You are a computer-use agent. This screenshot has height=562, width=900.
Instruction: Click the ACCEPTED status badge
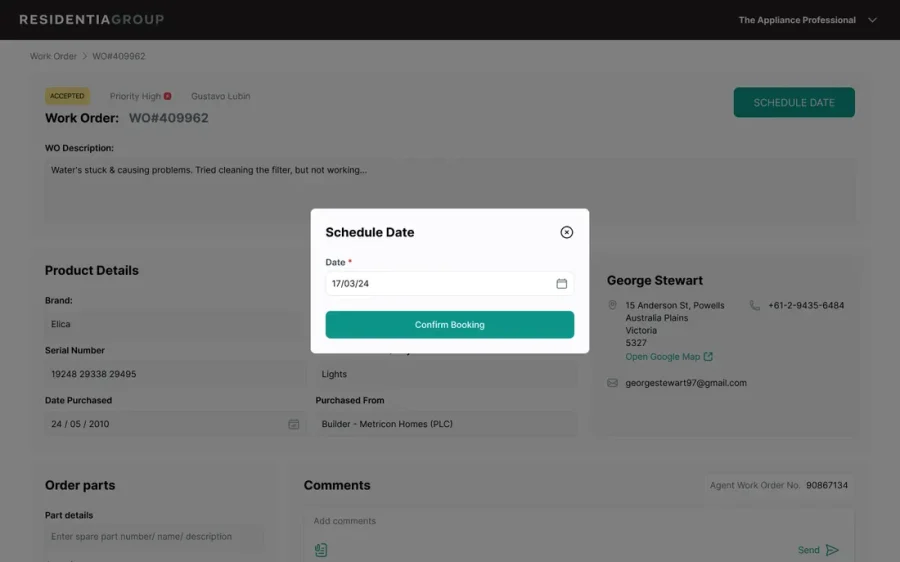[x=67, y=96]
